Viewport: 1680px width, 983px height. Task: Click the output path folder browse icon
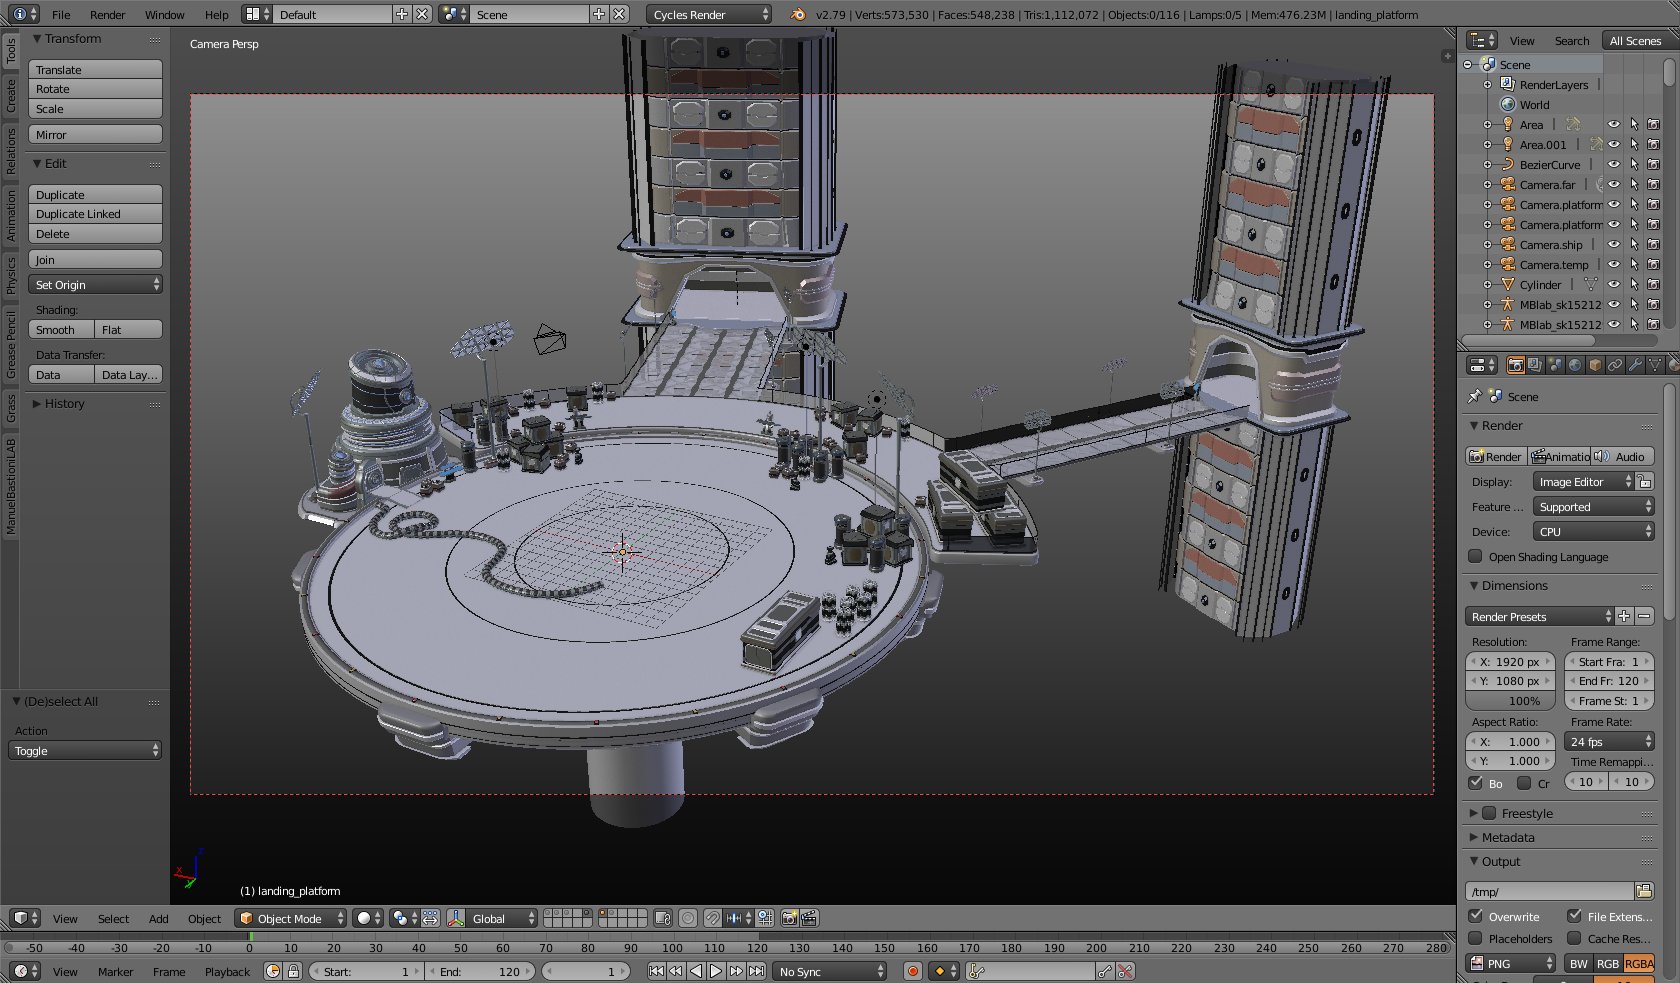pos(1644,891)
